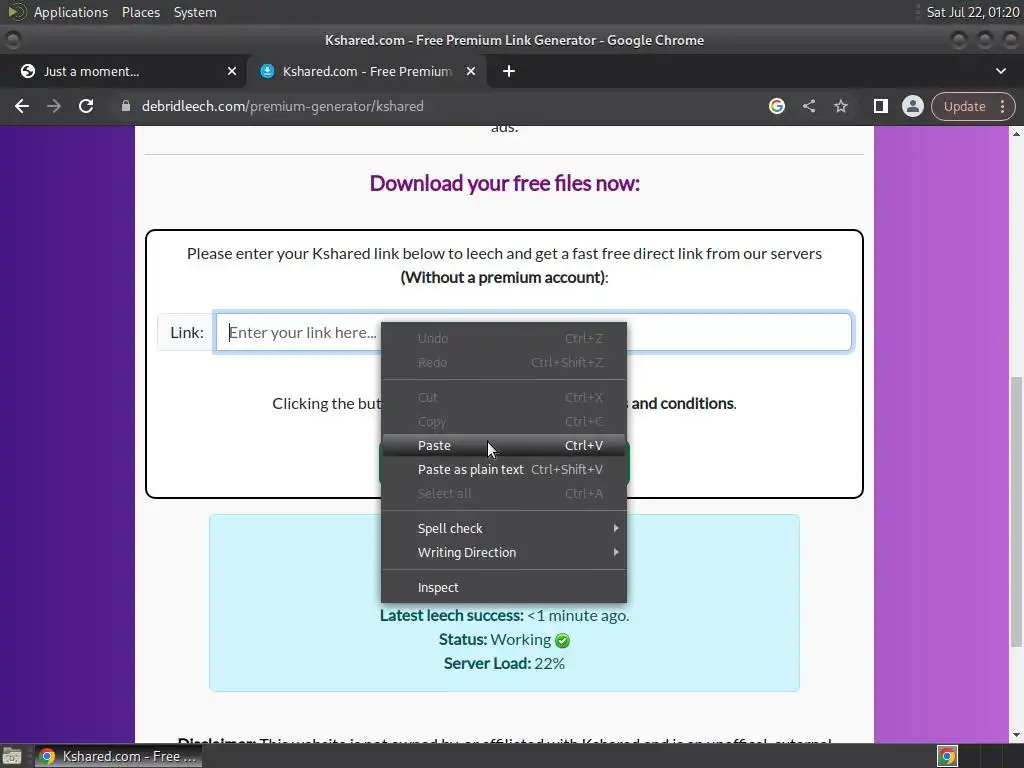Screen dimensions: 1024x768
Task: Click the Applications menu logo icon
Action: point(17,12)
